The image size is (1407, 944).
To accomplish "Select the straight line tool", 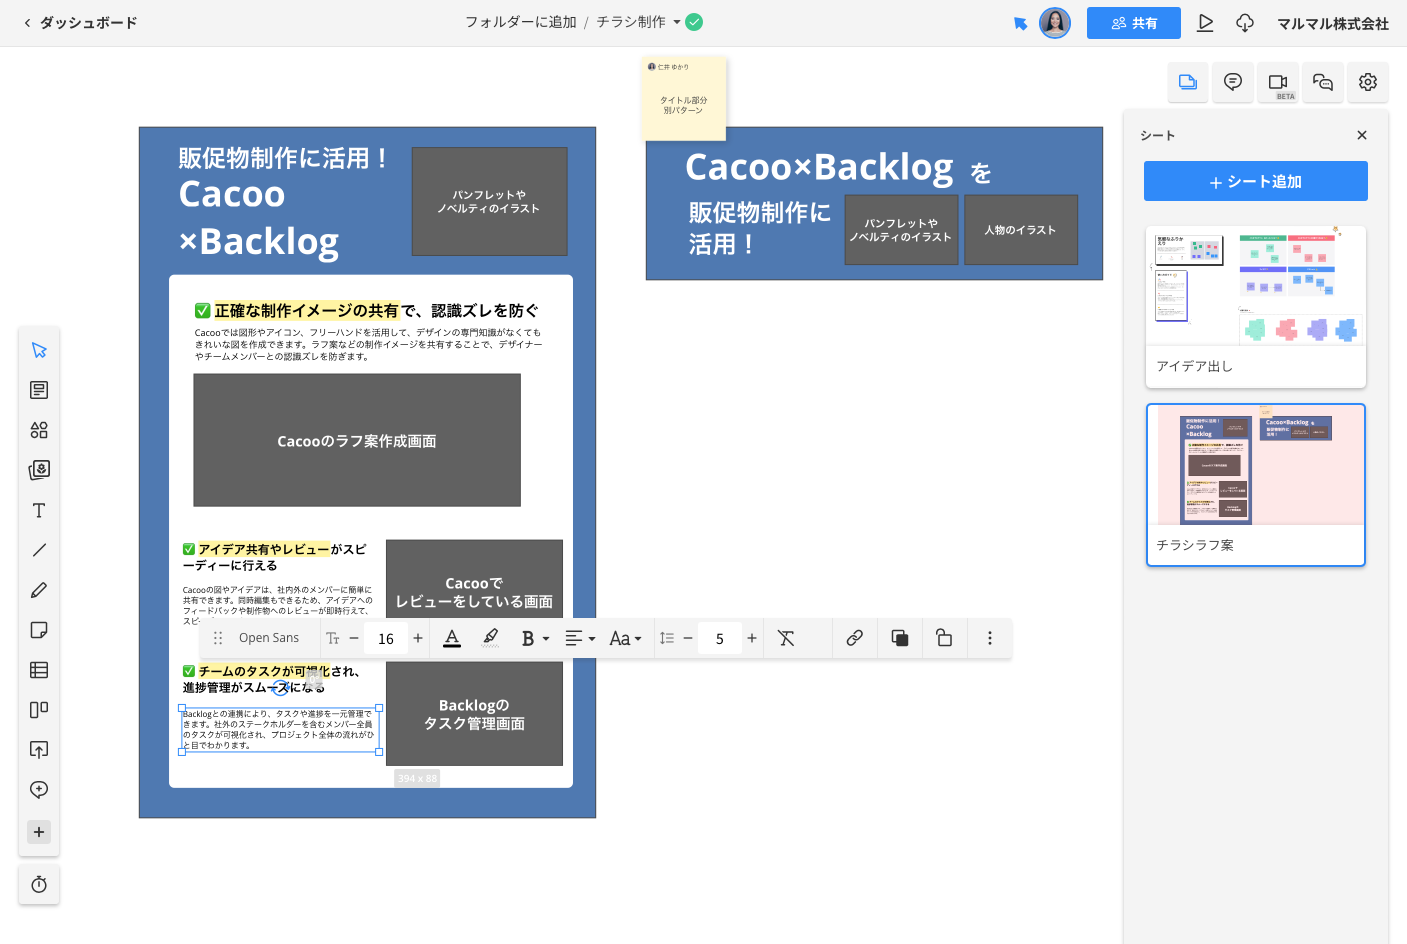I will [x=39, y=550].
